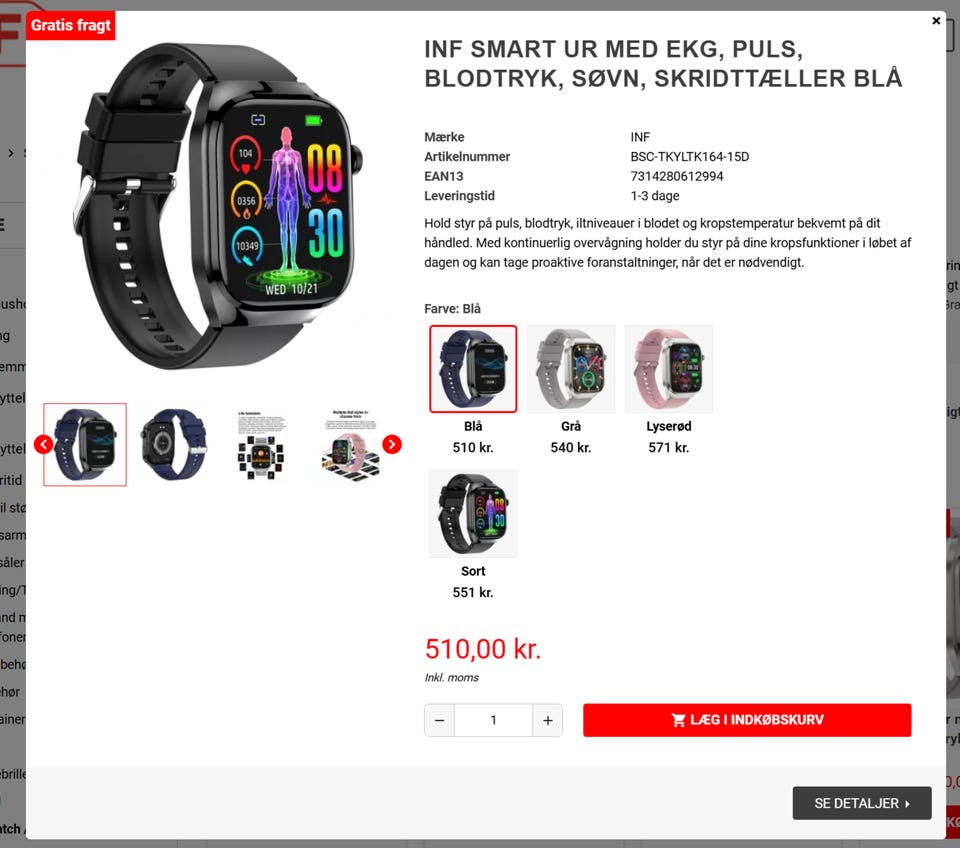Close the product quick-view popup
The height and width of the screenshot is (848, 960).
pos(936,21)
